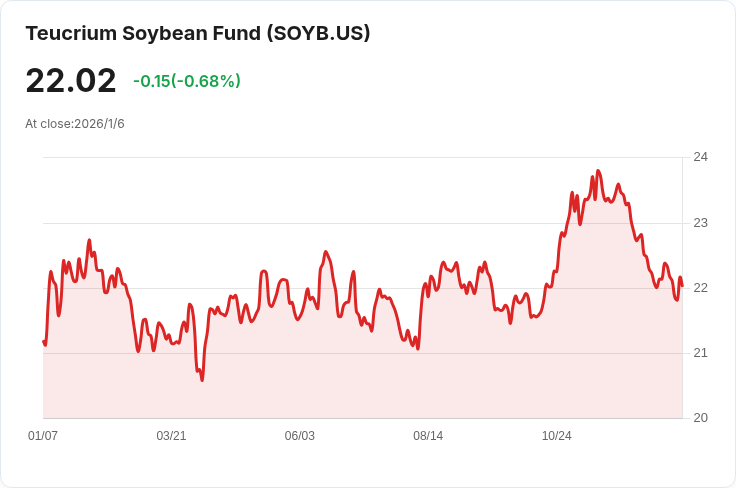Click the 24 price axis label
This screenshot has width=736, height=488.
(x=700, y=157)
